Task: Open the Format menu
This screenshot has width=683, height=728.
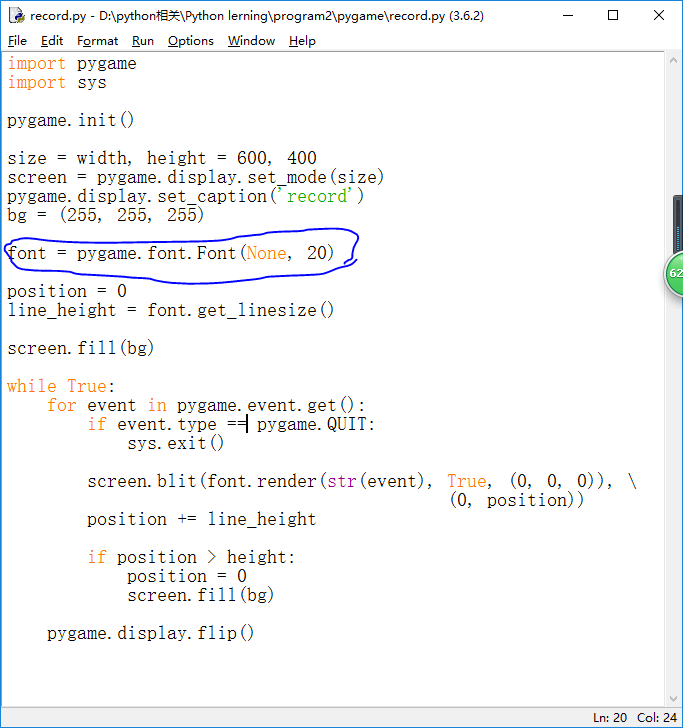Action: coord(97,41)
